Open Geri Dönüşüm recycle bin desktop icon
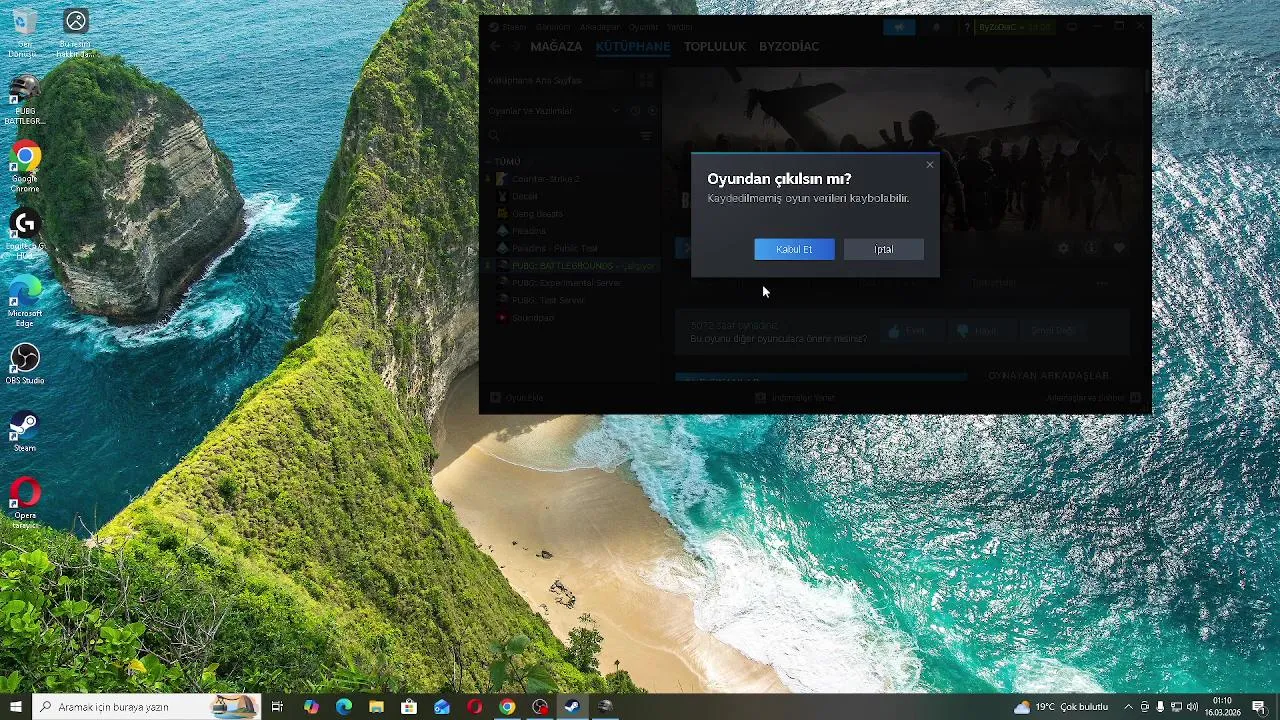This screenshot has width=1280, height=720. pyautogui.click(x=24, y=33)
